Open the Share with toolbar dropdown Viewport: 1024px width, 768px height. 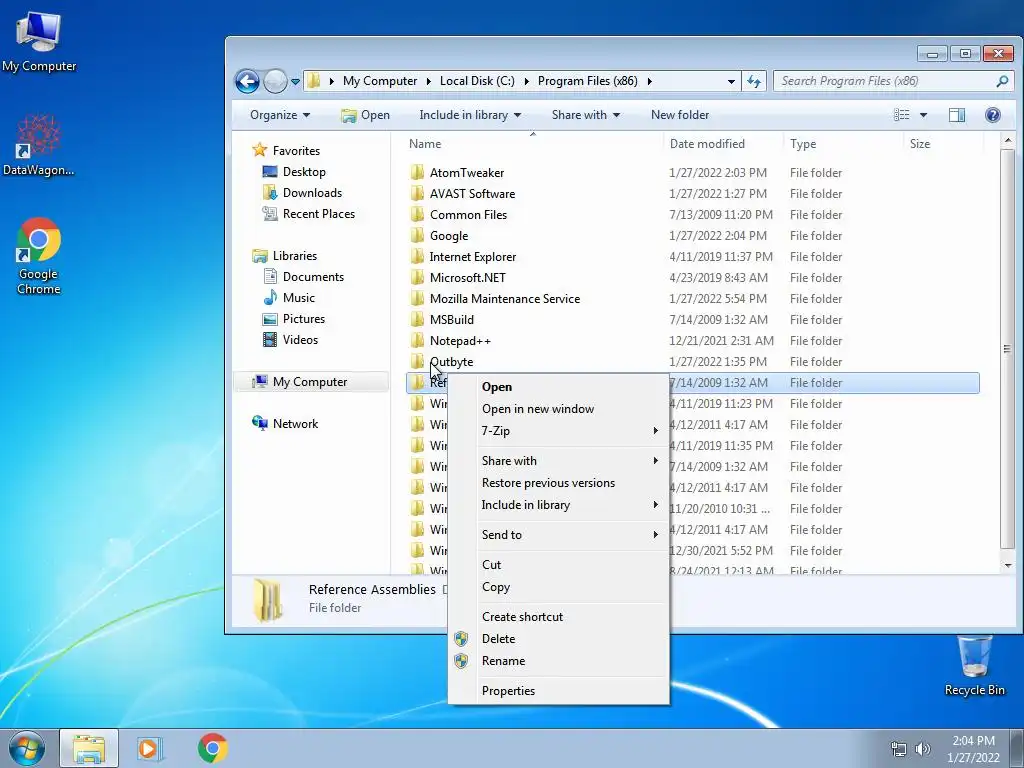tap(586, 115)
